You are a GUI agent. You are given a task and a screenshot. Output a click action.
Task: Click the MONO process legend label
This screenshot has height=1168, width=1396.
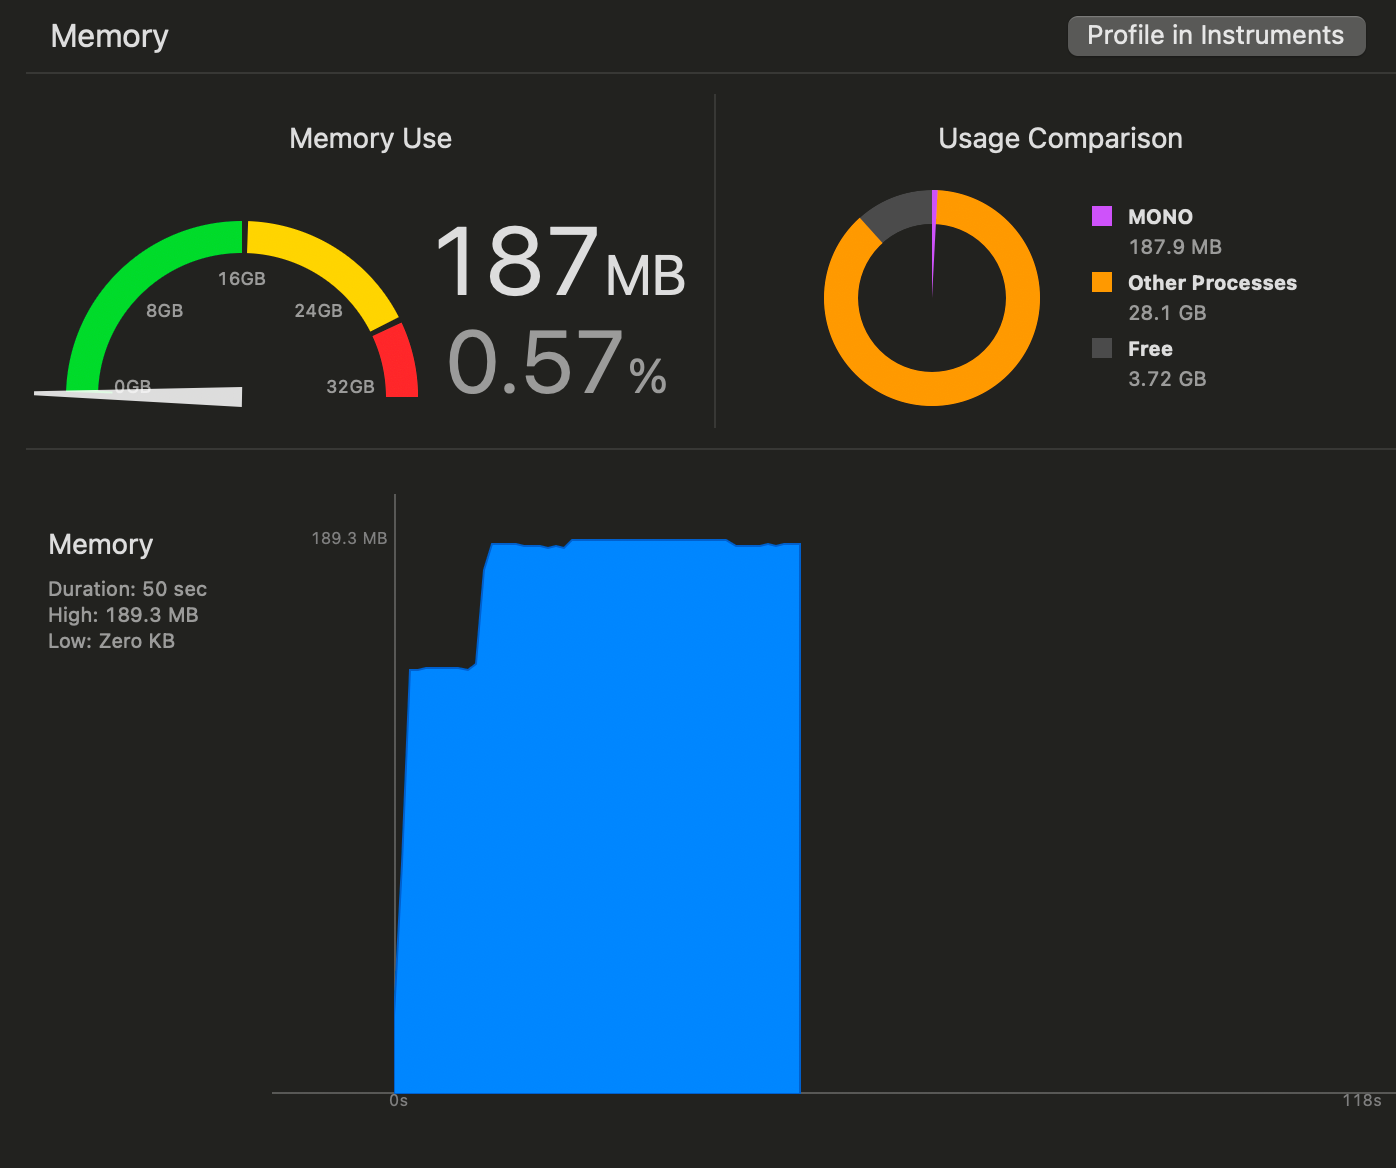coord(1160,217)
